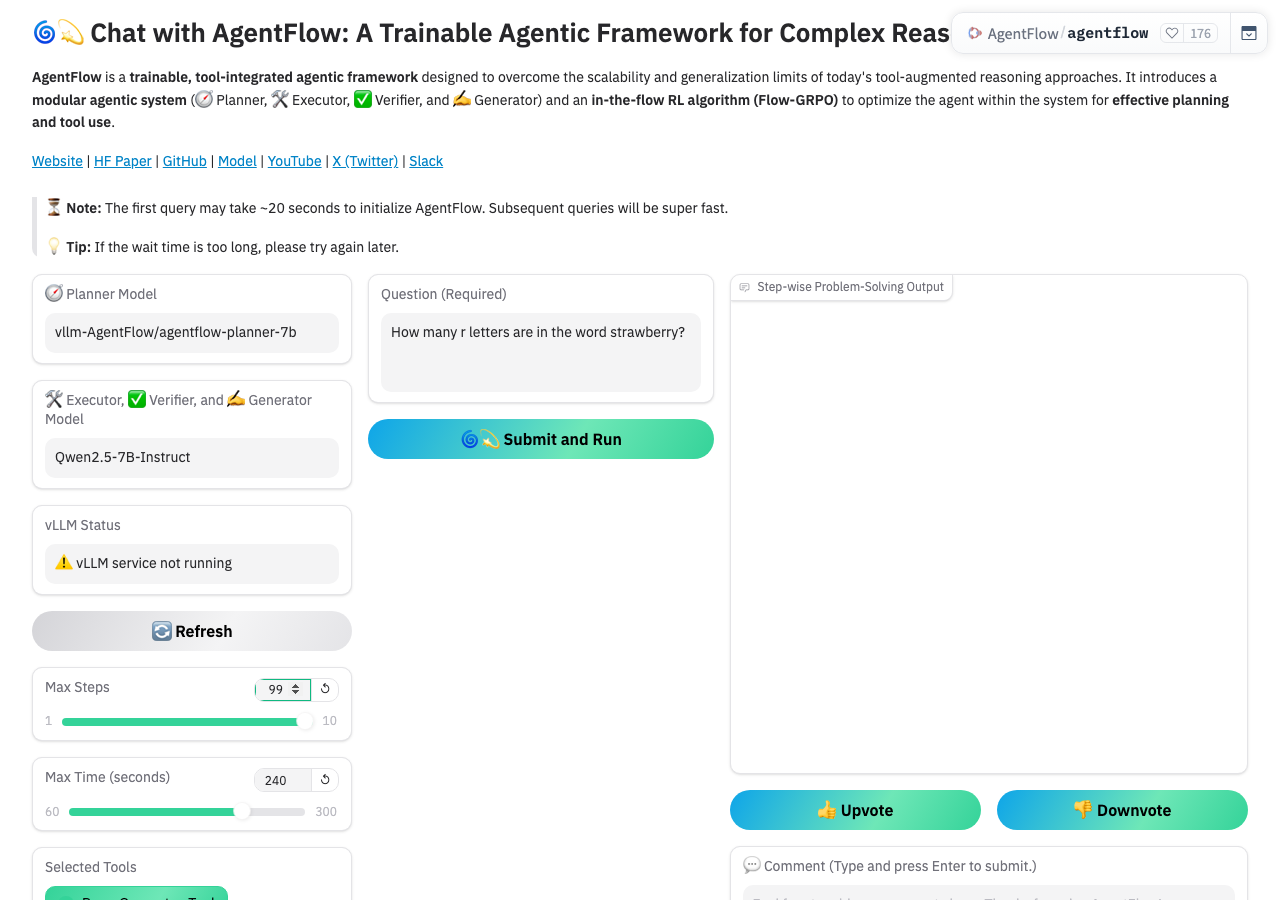Move the Max Steps slider handle
The image size is (1280, 900).
click(x=305, y=721)
